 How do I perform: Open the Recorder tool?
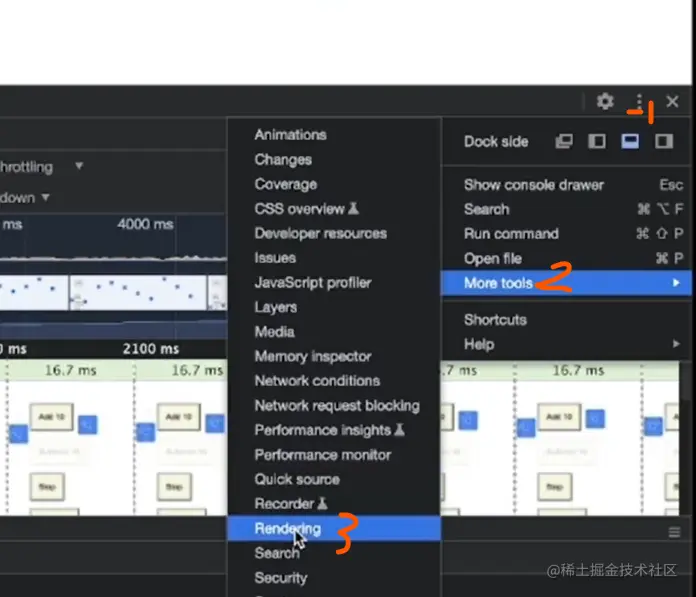tap(334, 504)
